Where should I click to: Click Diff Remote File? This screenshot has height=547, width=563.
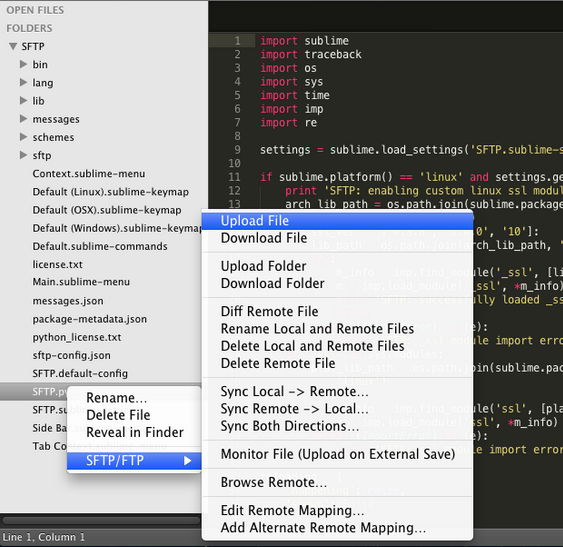point(338,311)
